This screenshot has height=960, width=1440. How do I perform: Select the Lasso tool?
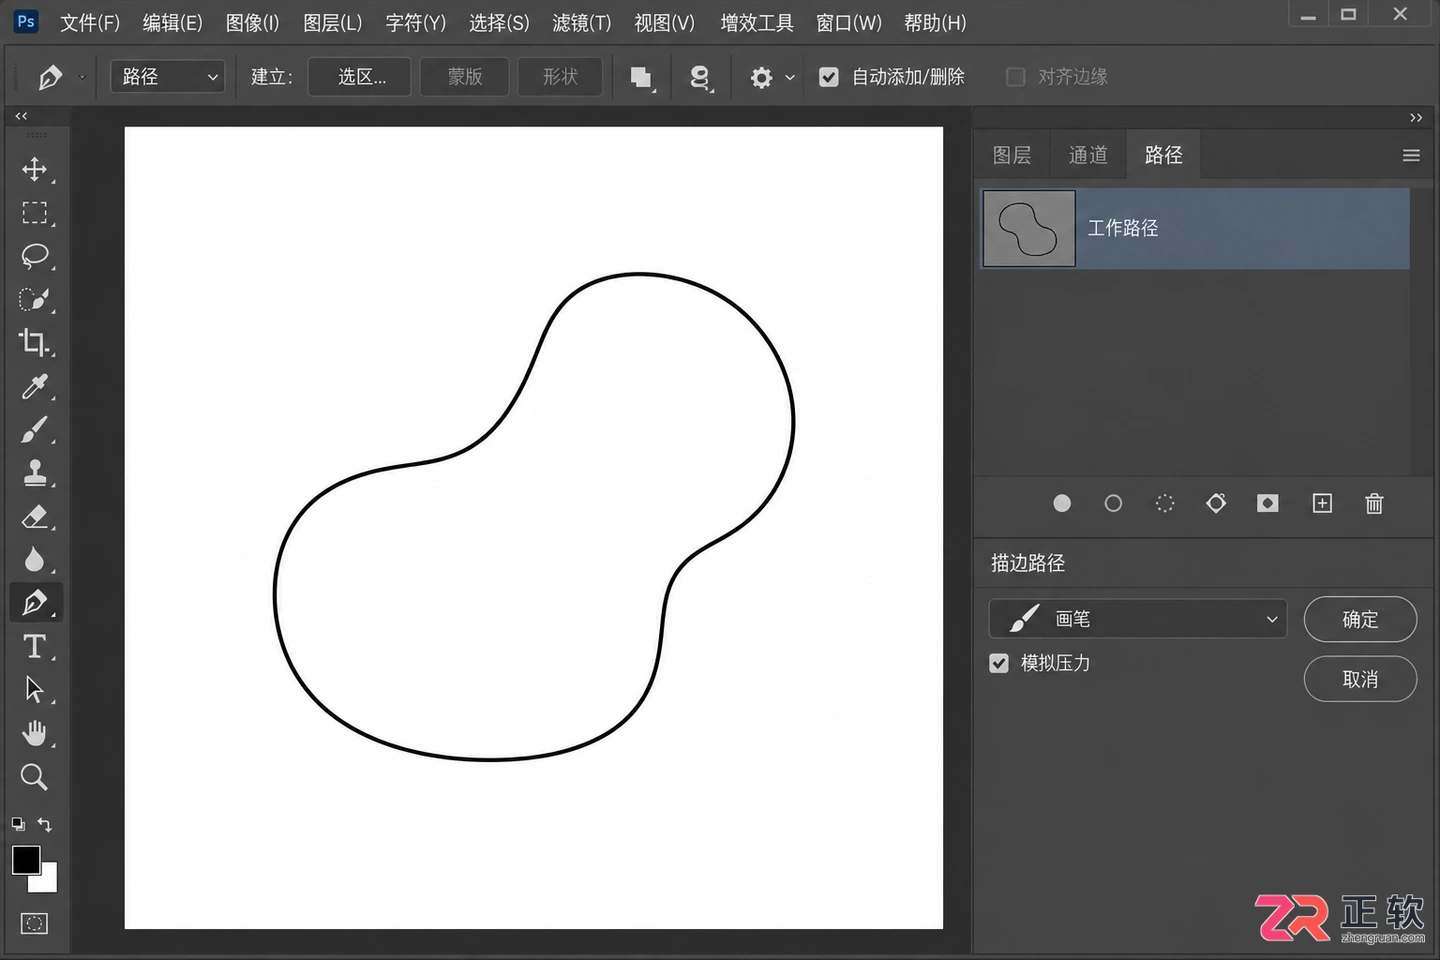(x=35, y=256)
